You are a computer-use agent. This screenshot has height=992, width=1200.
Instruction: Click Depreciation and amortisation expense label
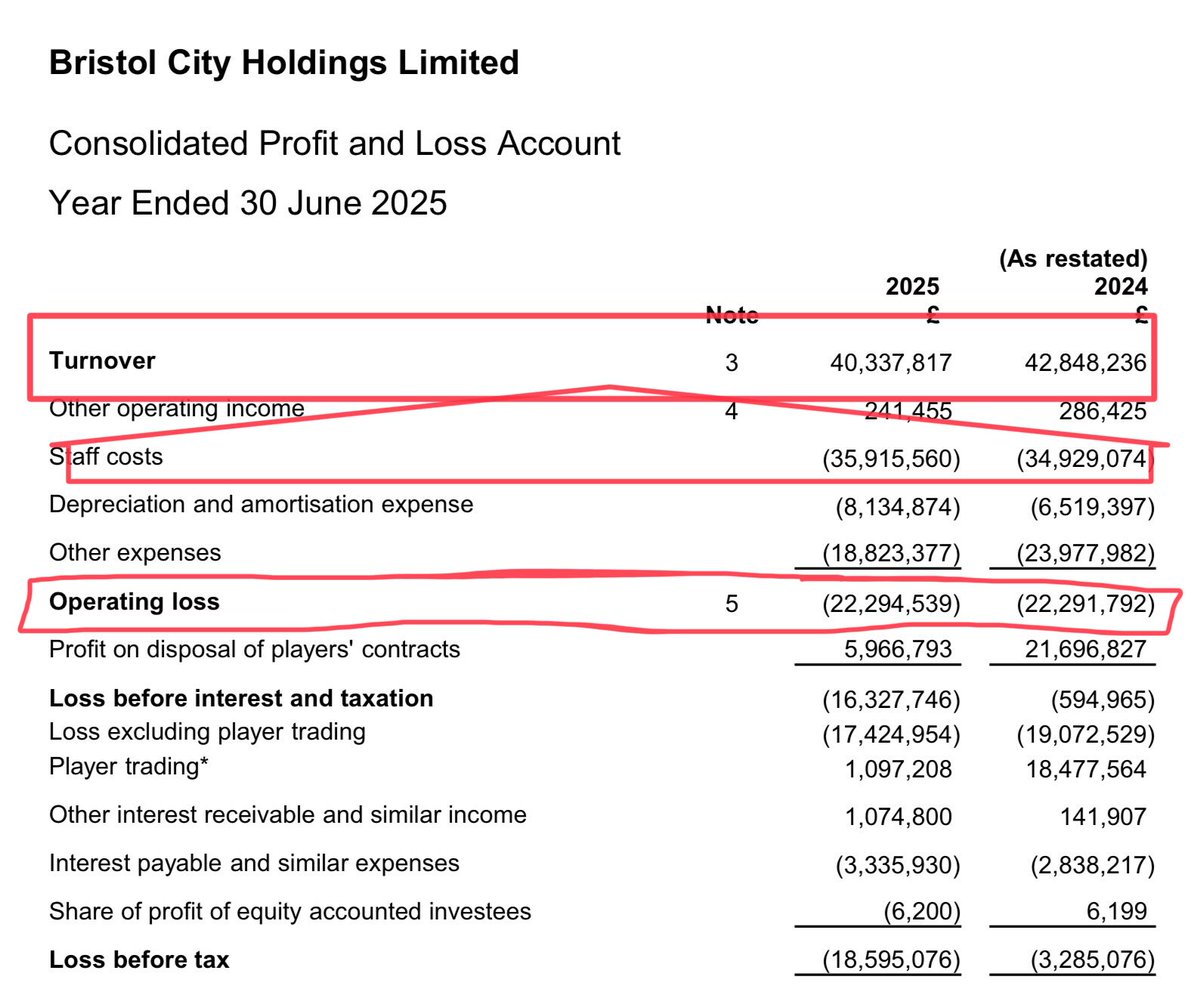click(x=261, y=505)
